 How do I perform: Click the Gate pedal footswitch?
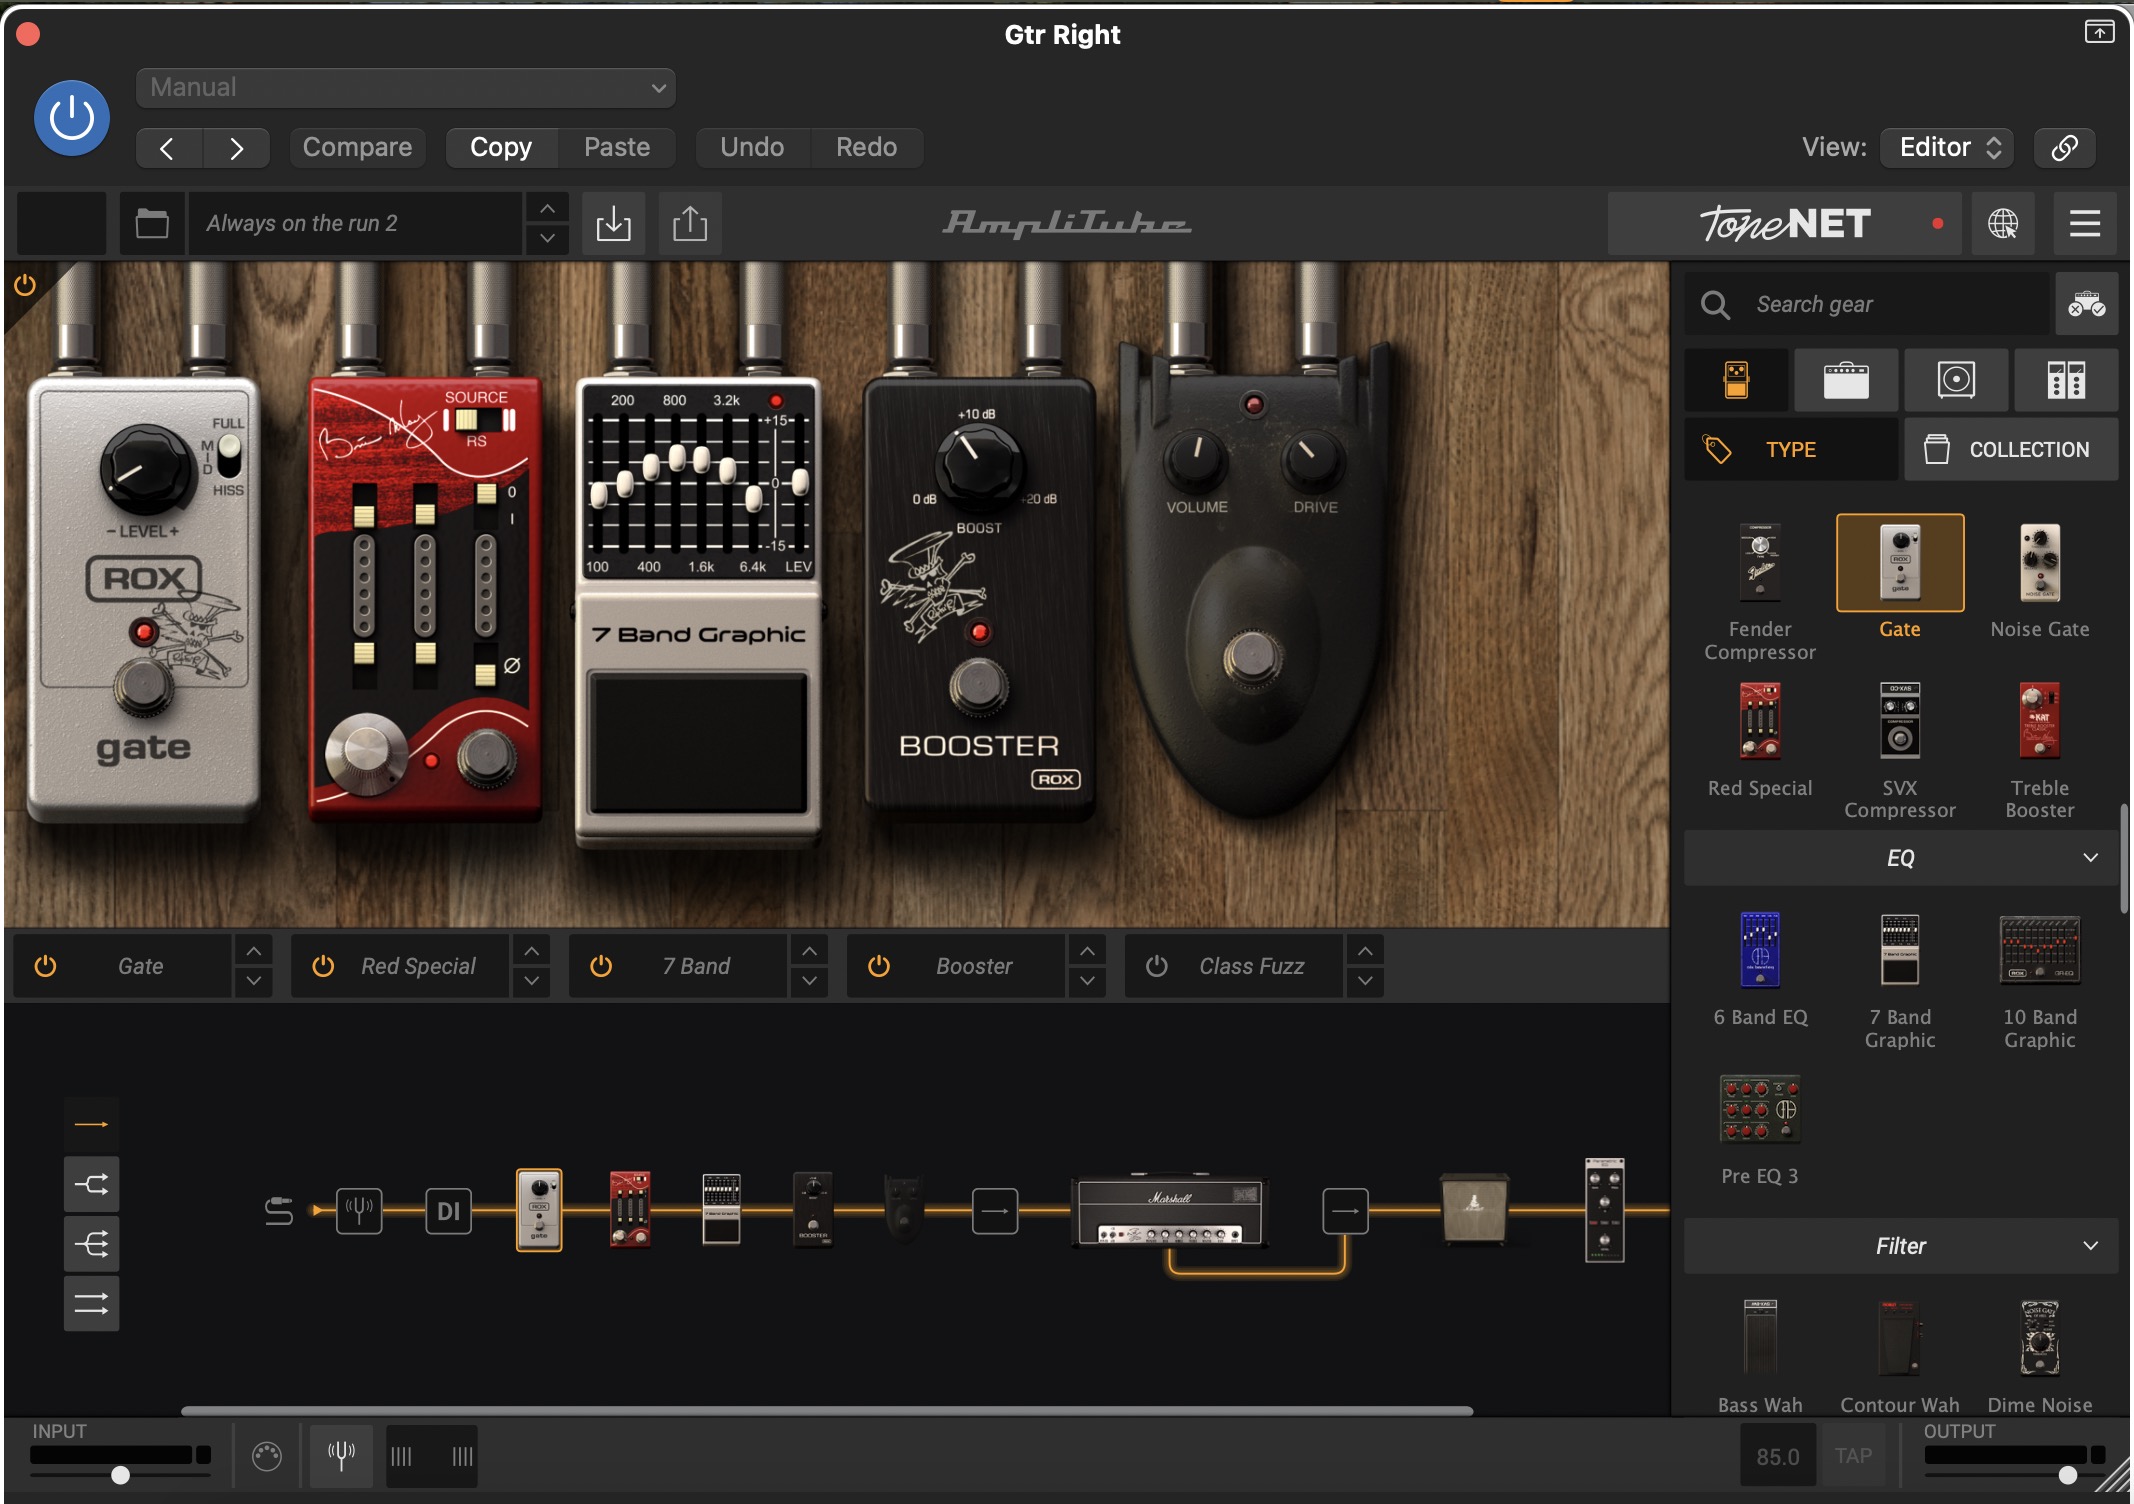144,686
